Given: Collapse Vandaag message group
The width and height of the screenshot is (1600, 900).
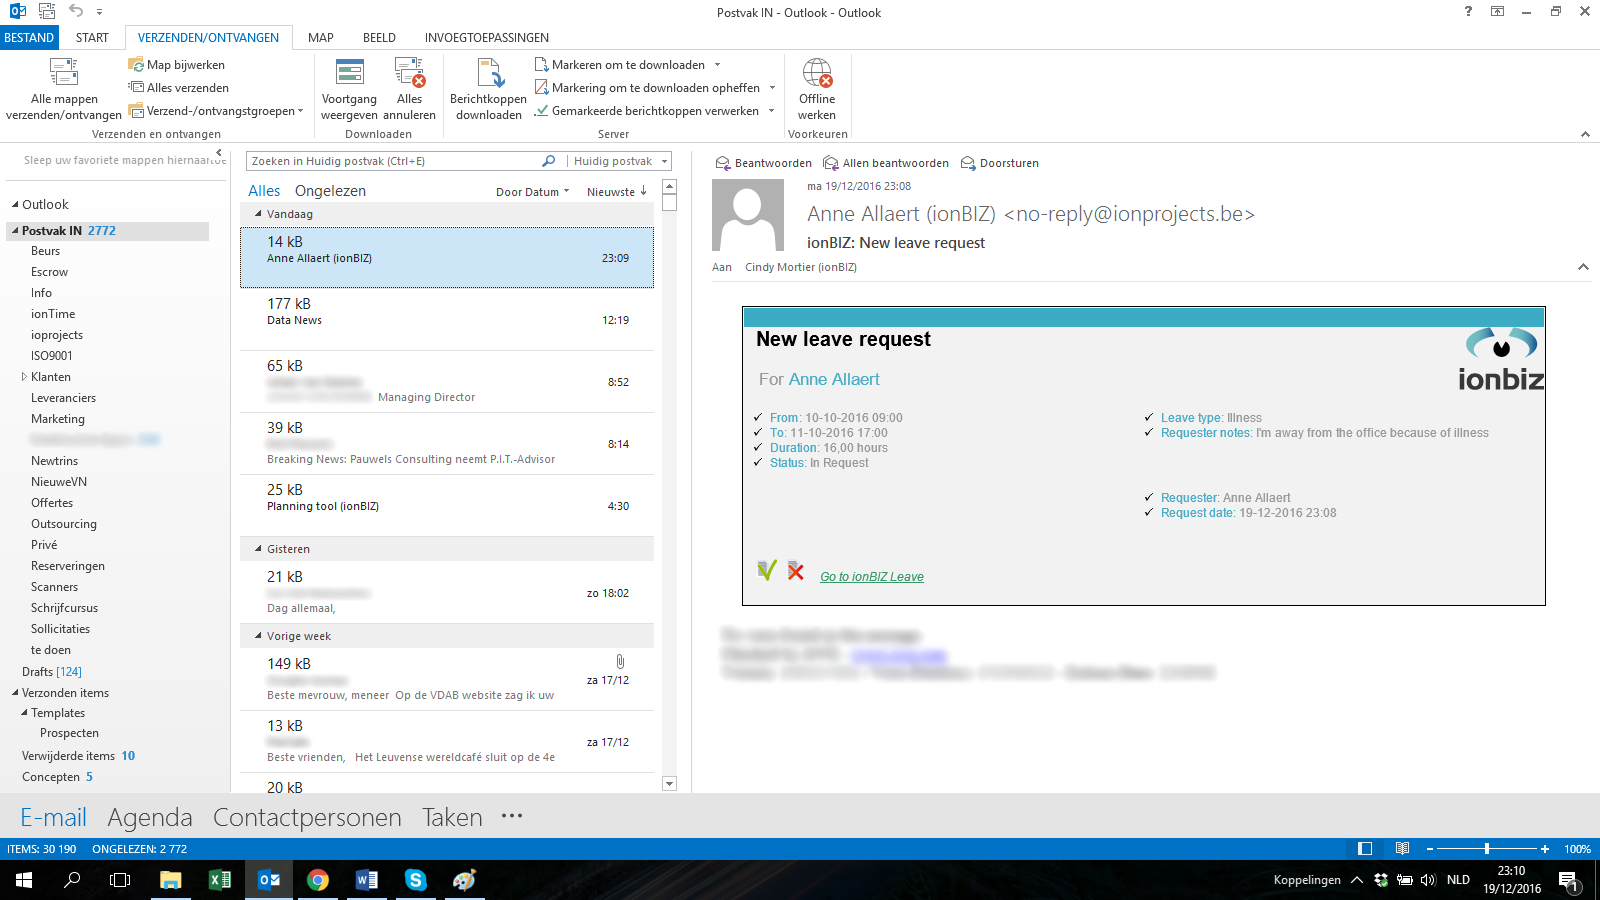Looking at the screenshot, I should click(x=258, y=214).
